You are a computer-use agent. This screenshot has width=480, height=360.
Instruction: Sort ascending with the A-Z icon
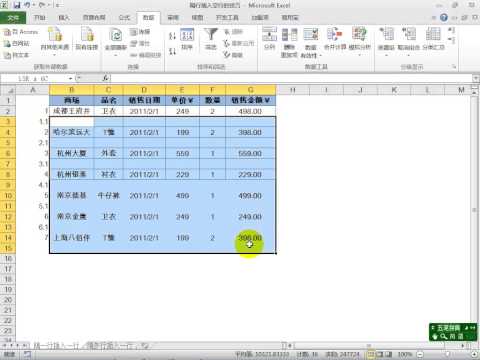pyautogui.click(x=172, y=36)
